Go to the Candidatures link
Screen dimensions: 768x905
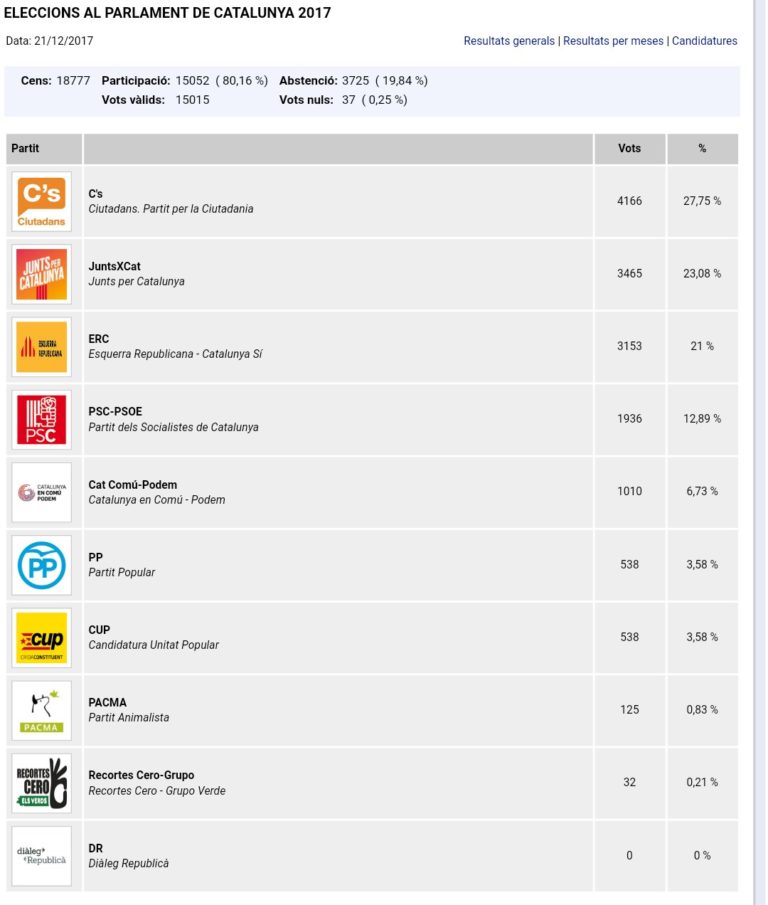(x=704, y=41)
